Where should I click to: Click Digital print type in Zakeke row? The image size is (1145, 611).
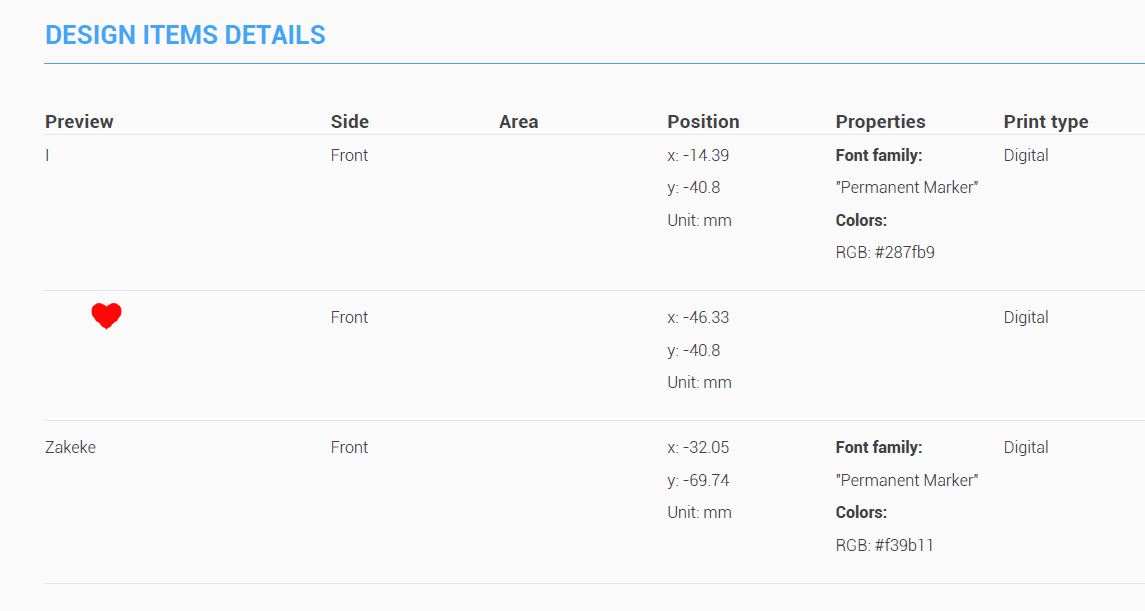pyautogui.click(x=1026, y=447)
